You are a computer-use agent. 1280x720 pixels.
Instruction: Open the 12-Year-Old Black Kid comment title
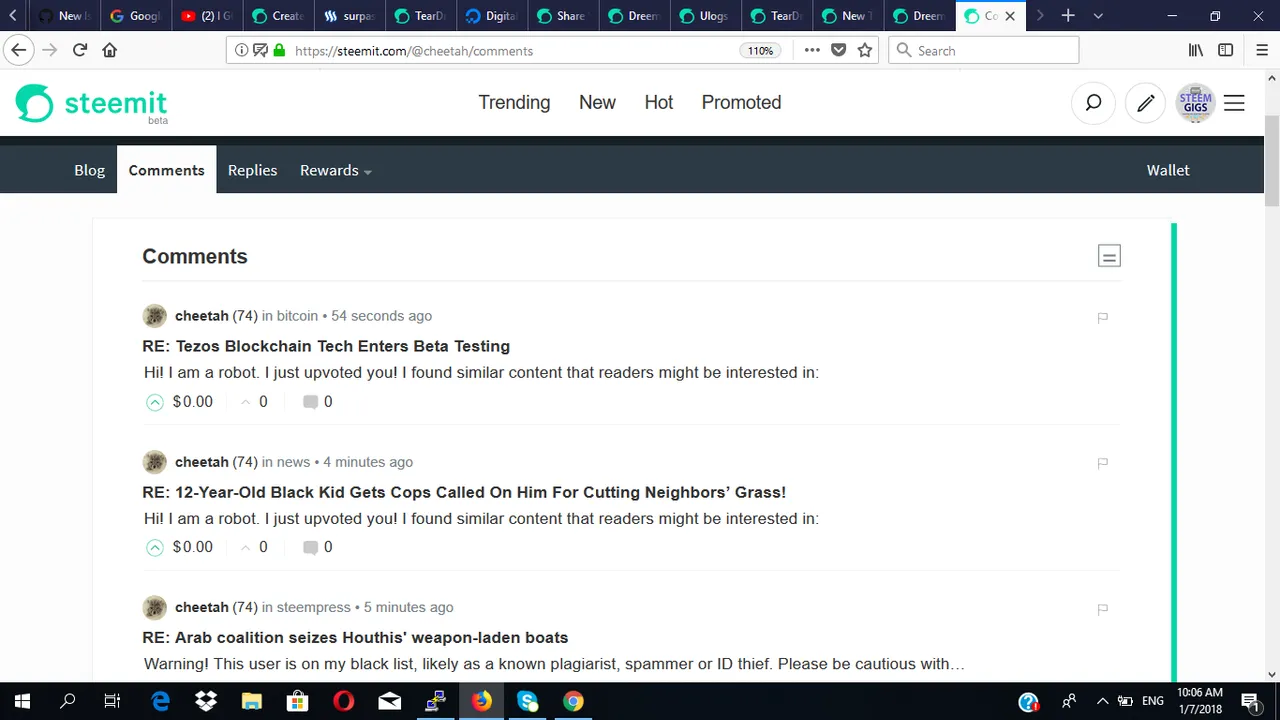click(x=464, y=492)
